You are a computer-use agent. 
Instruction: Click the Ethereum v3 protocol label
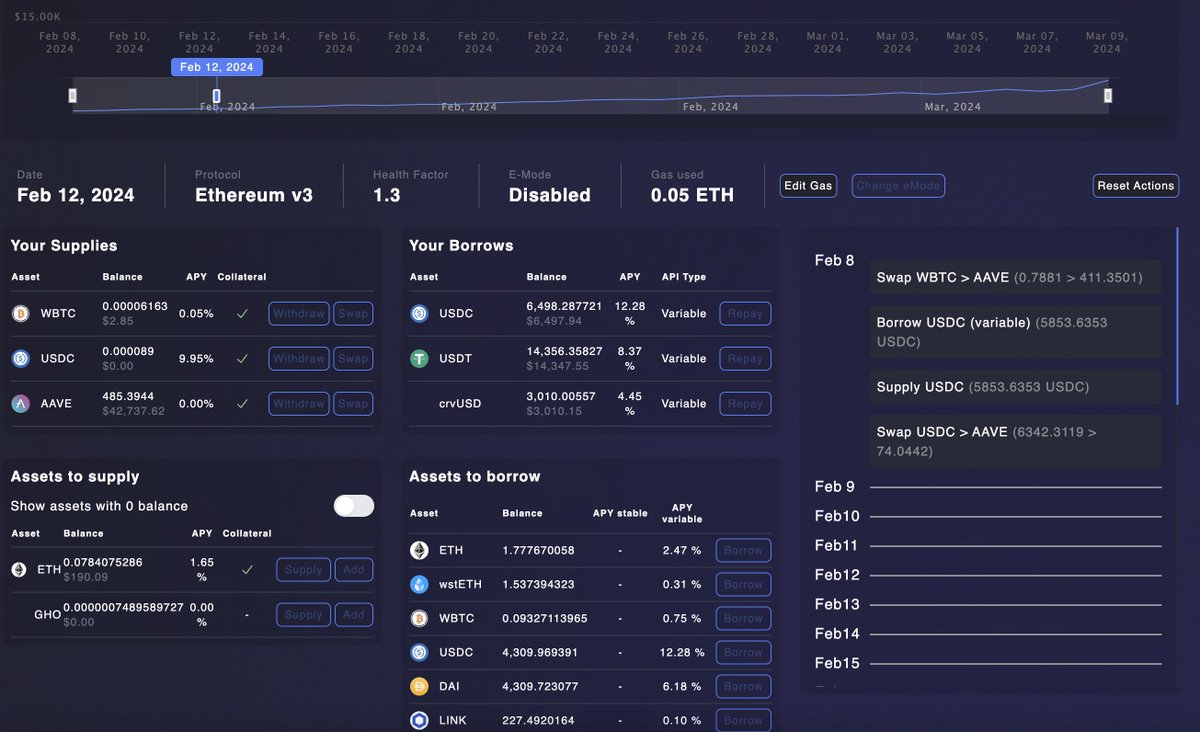click(254, 195)
